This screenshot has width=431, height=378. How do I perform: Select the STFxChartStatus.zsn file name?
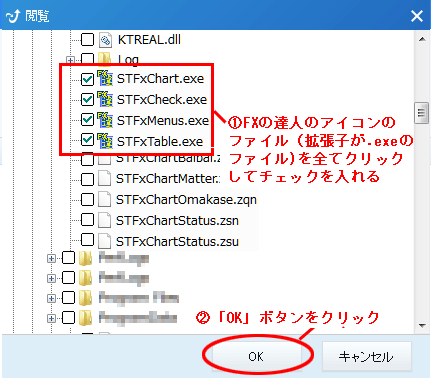177,221
